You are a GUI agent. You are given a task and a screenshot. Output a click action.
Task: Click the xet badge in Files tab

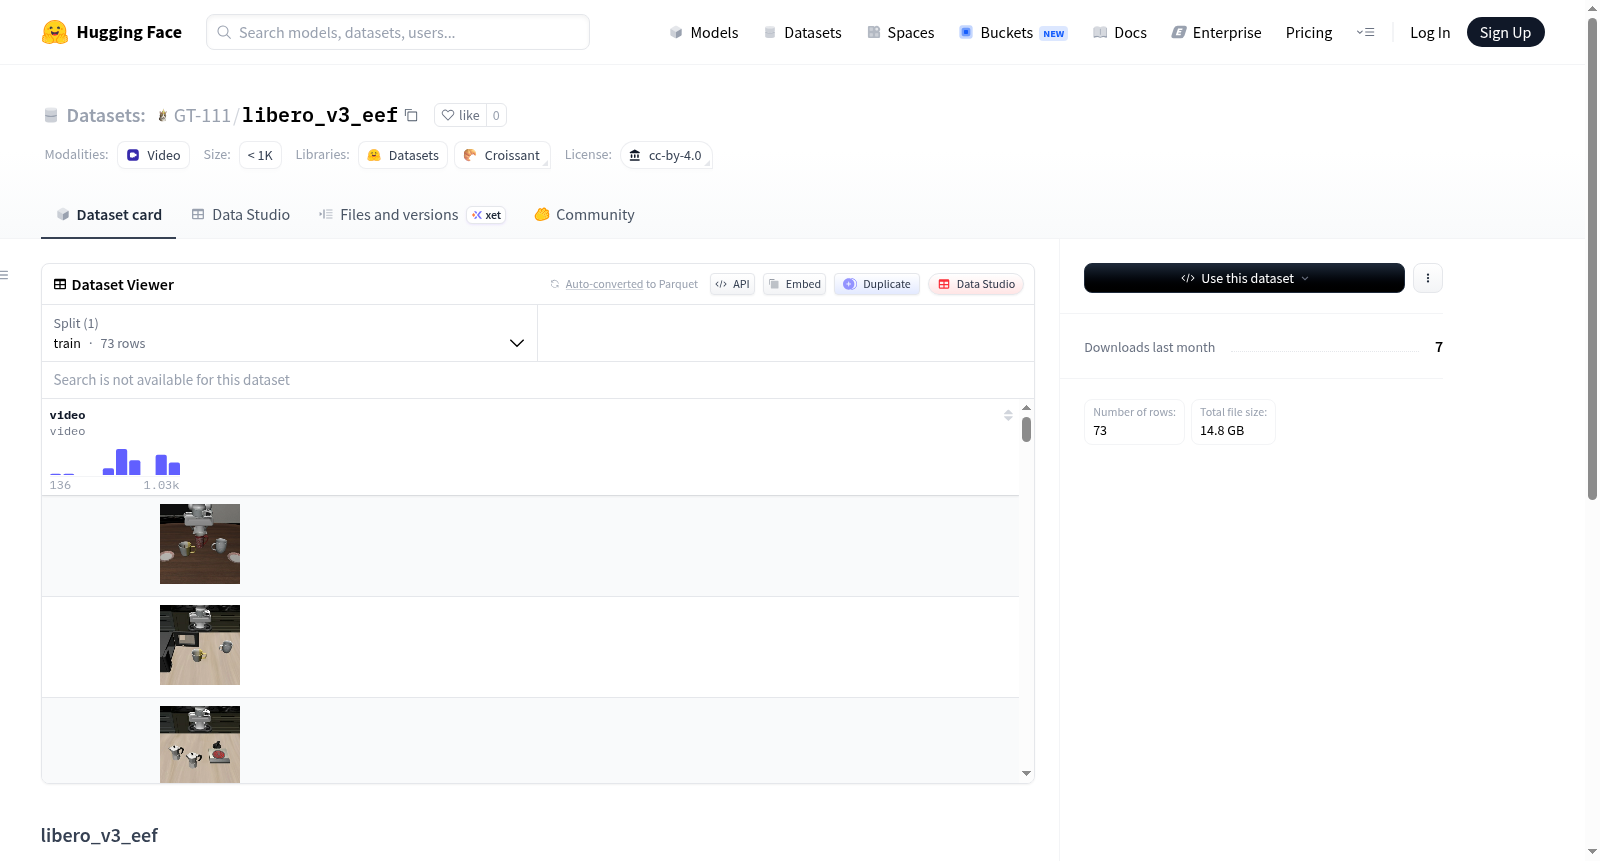point(487,215)
